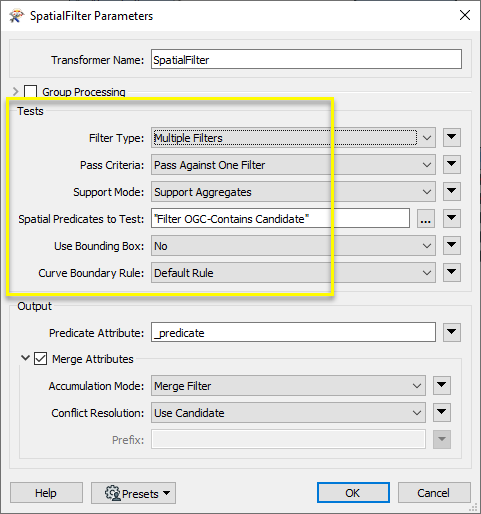Open the arrow menu beside Use Bounding Box
This screenshot has width=481, height=514.
pyautogui.click(x=452, y=245)
